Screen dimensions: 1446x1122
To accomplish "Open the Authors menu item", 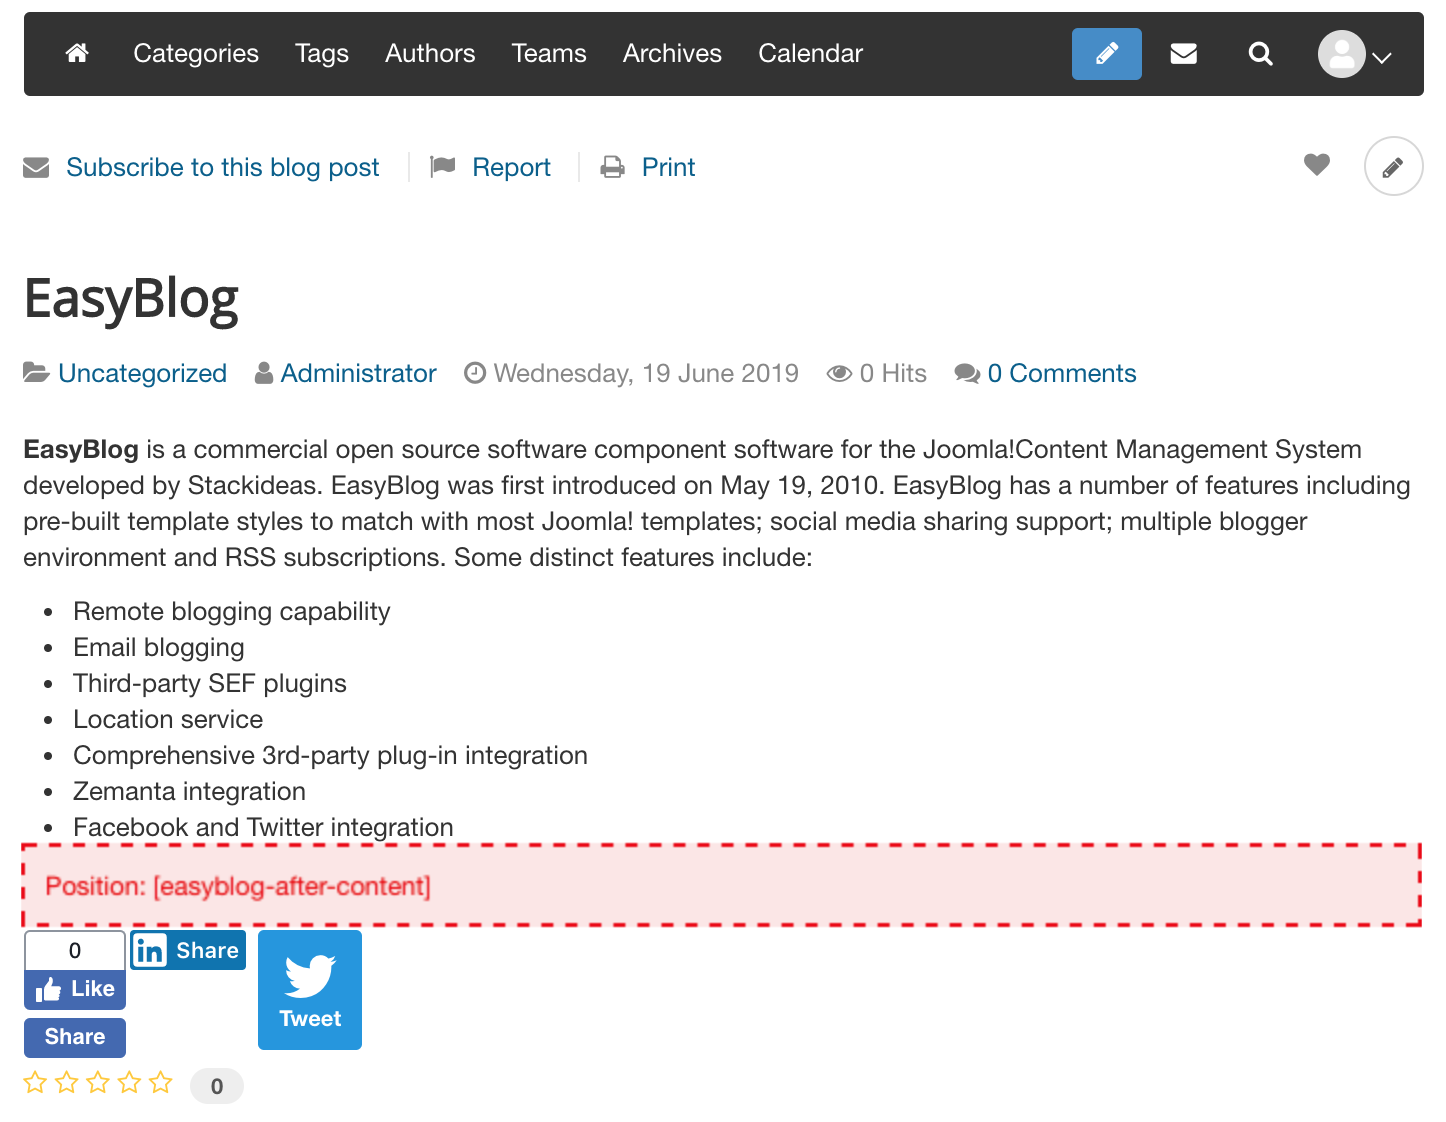I will pyautogui.click(x=430, y=53).
